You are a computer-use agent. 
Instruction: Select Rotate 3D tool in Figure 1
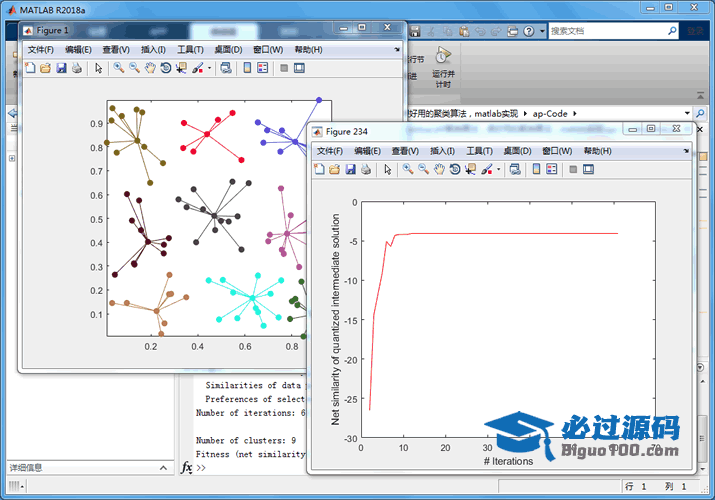(x=165, y=68)
